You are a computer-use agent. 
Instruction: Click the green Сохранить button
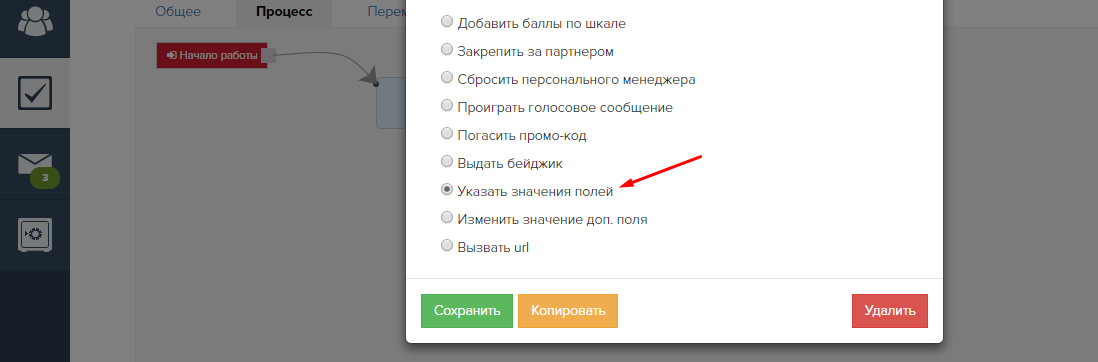click(467, 311)
